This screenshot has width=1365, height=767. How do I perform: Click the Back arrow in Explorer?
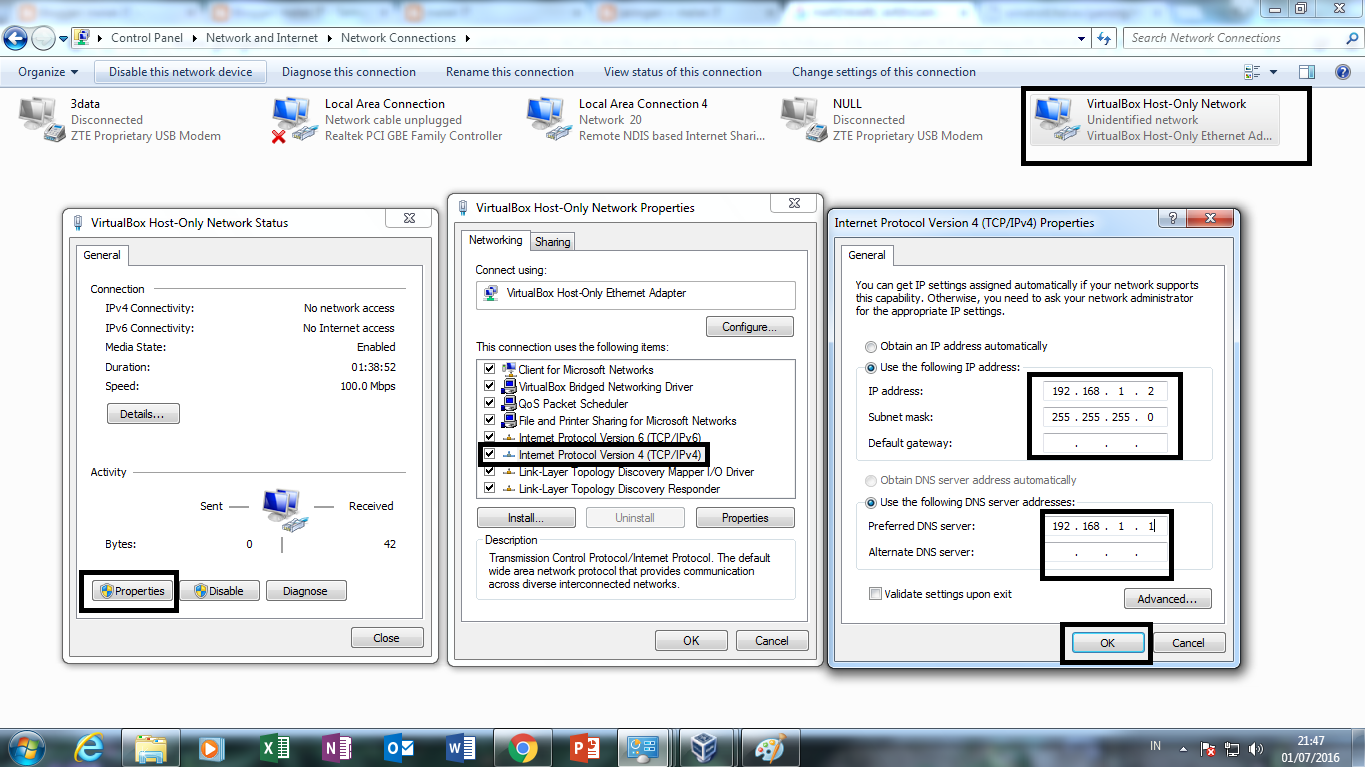16,39
